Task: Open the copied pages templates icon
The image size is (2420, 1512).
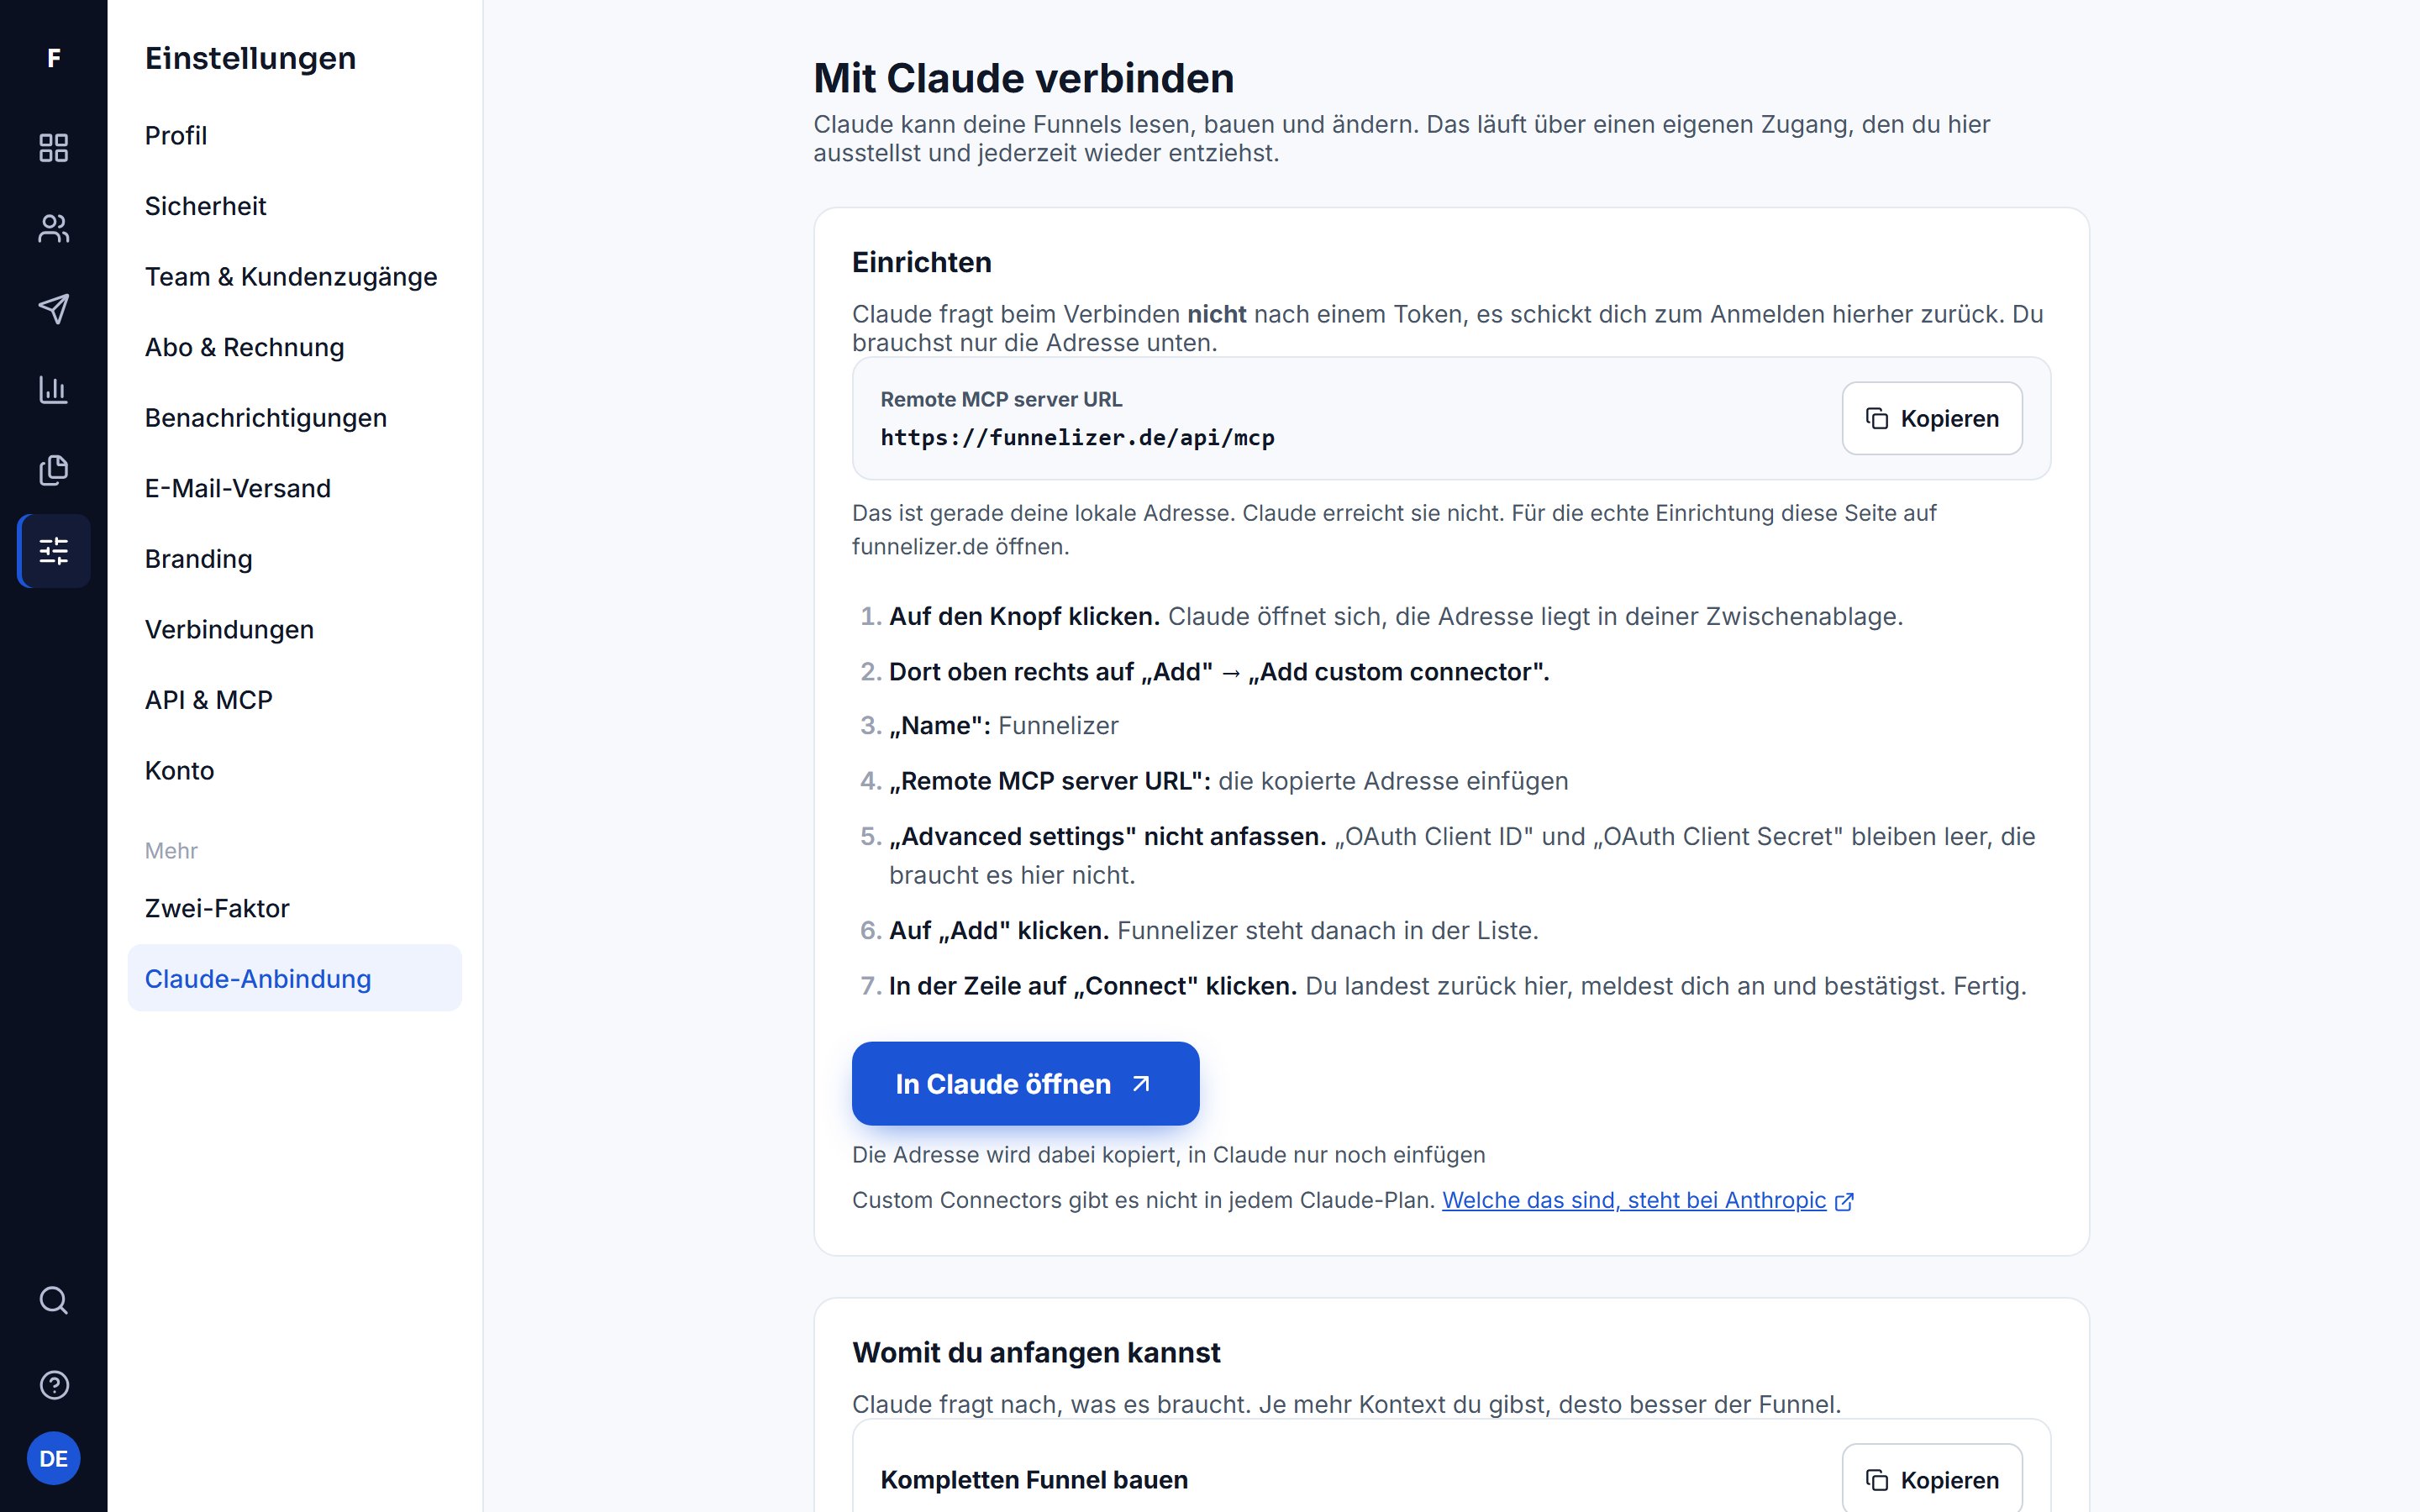Action: click(54, 470)
